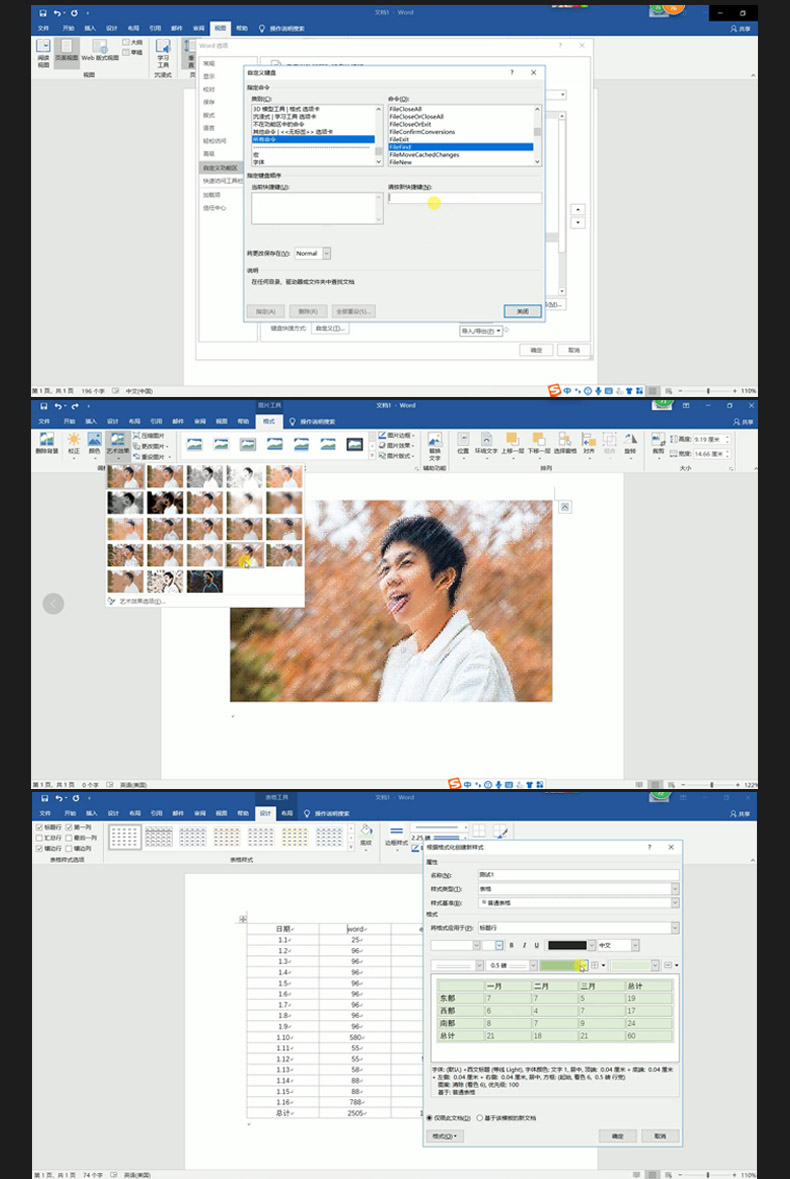Open table Layout tab in bottom window
Viewport: 790px width, 1179px height.
pyautogui.click(x=286, y=814)
